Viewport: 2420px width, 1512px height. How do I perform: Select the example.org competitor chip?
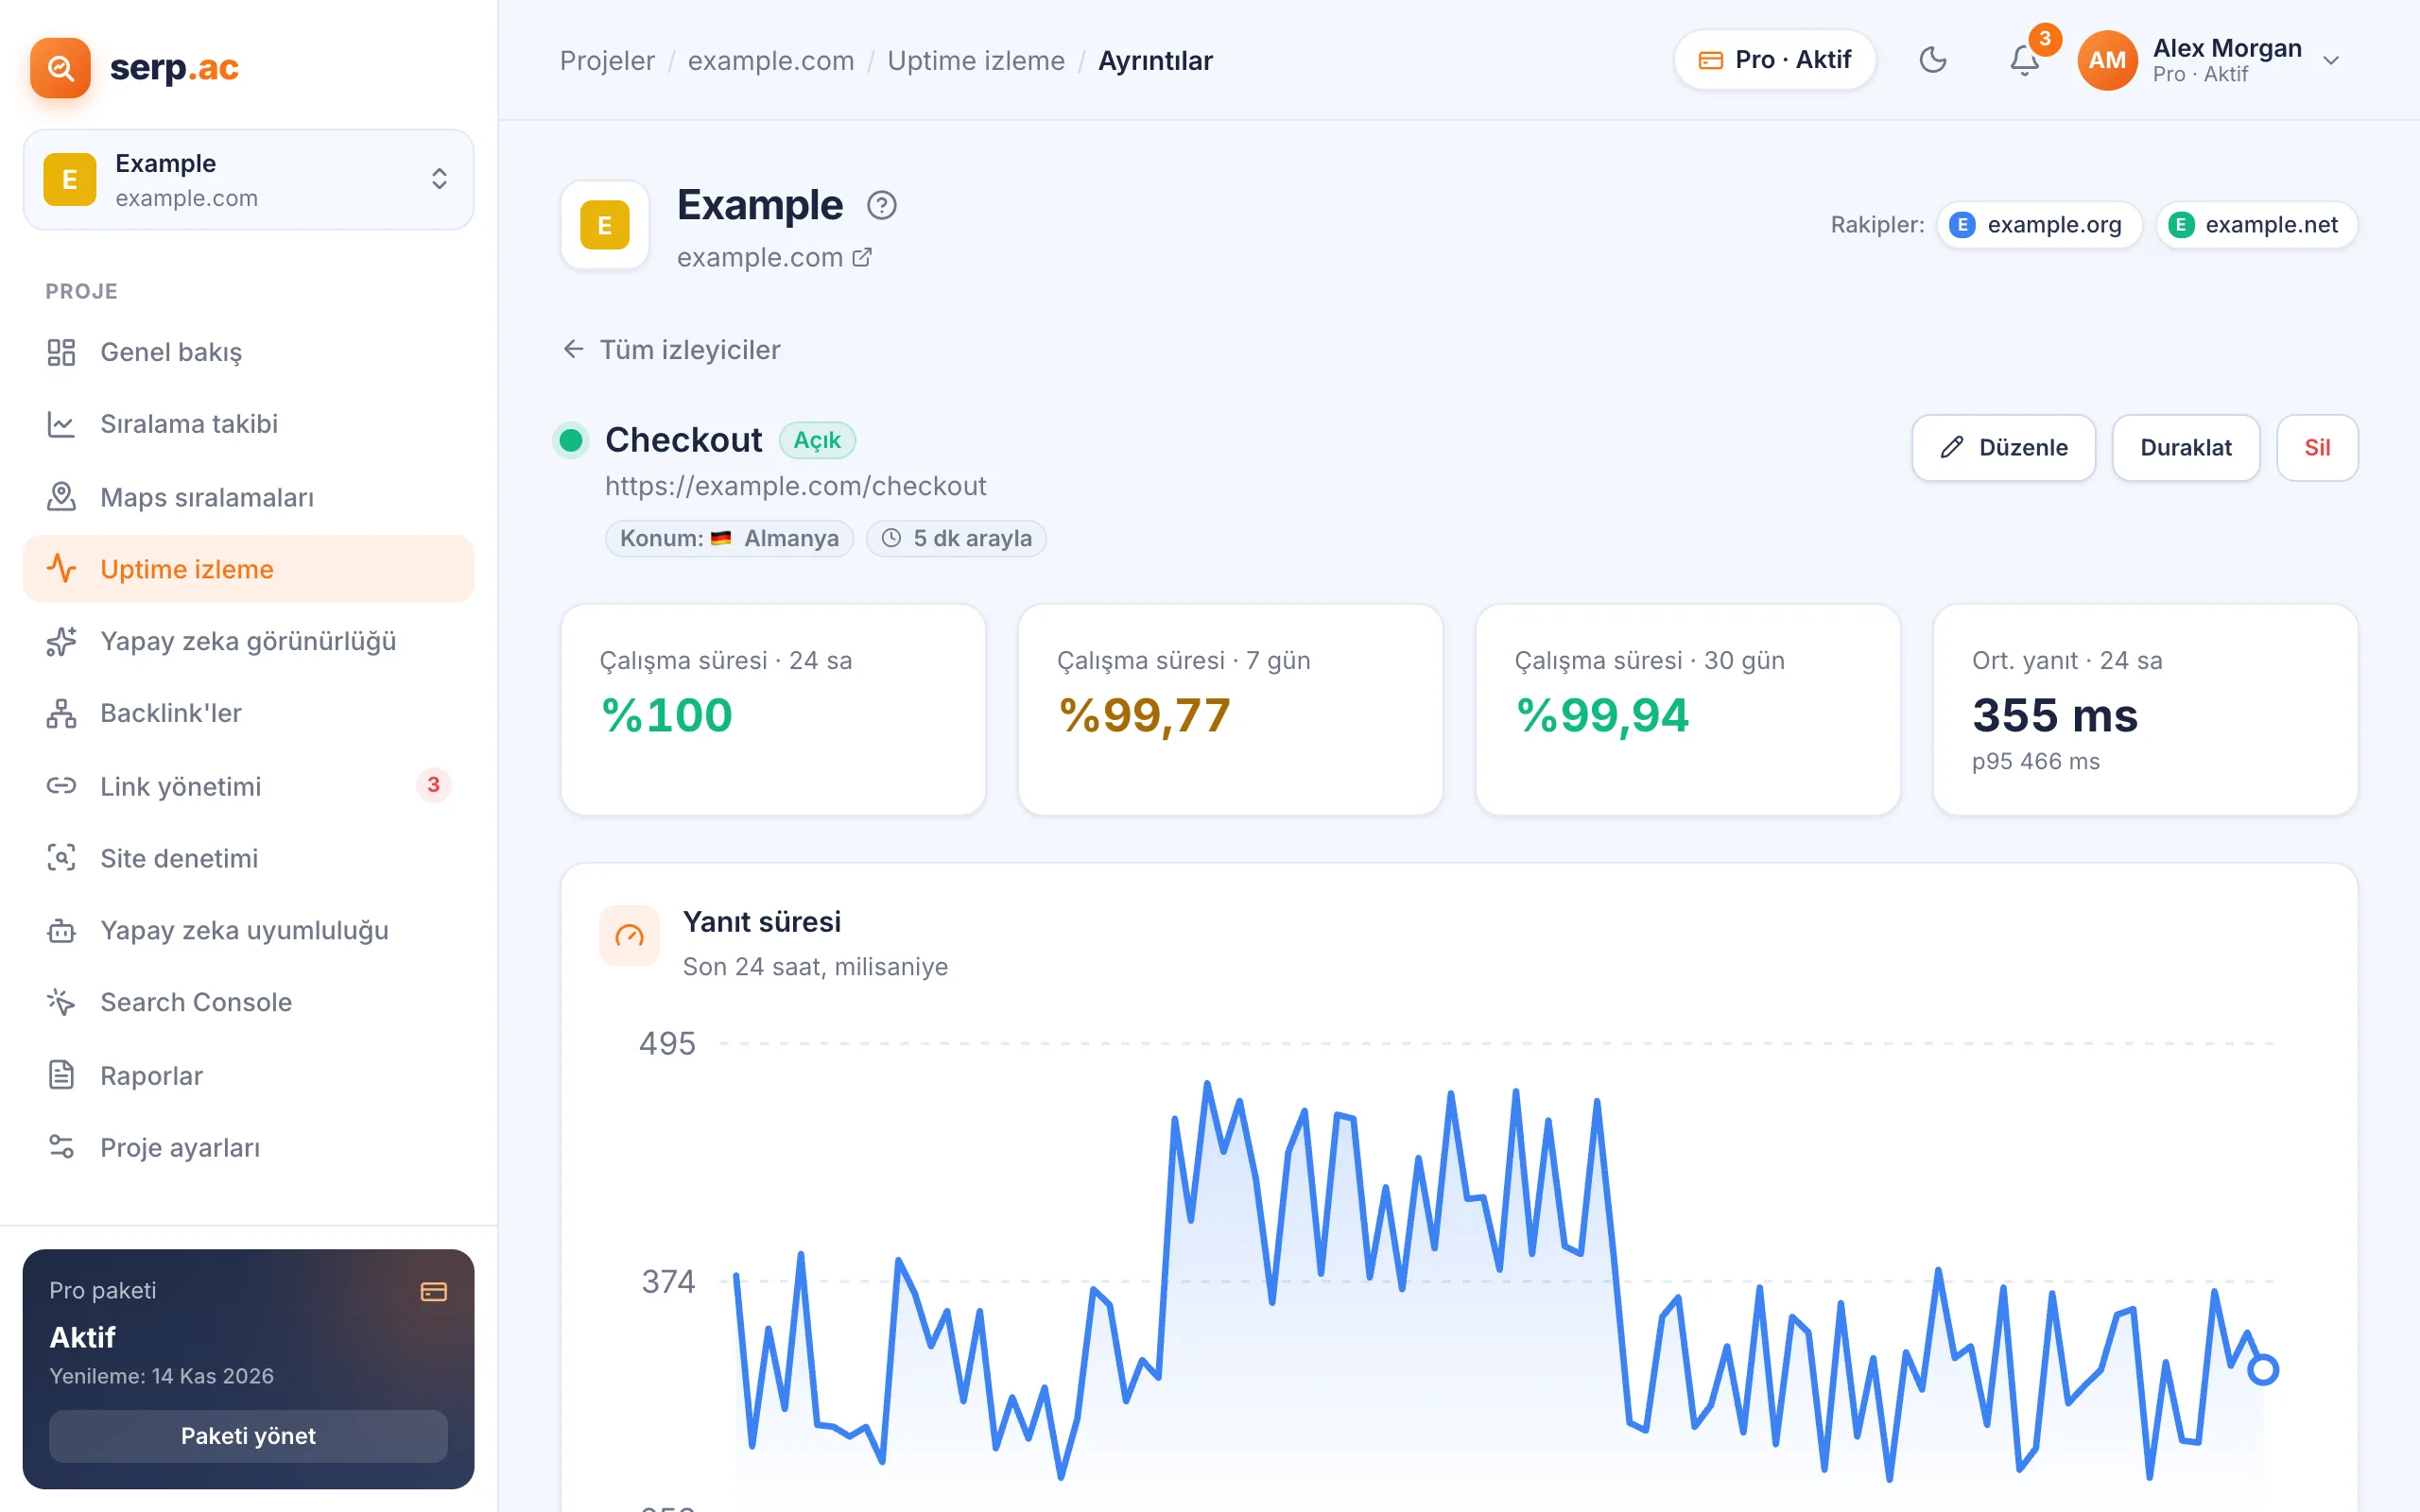tap(2039, 225)
